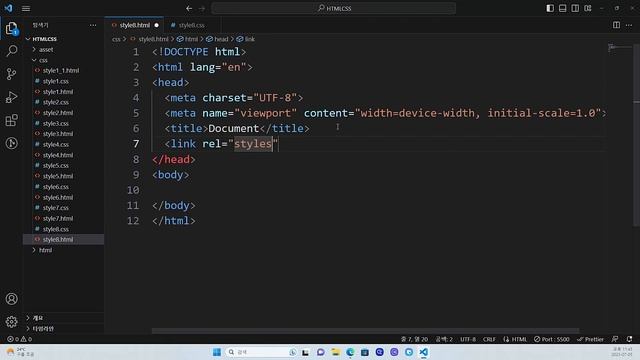This screenshot has width=640, height=360.
Task: Click the Prettier status bar item
Action: (590, 339)
